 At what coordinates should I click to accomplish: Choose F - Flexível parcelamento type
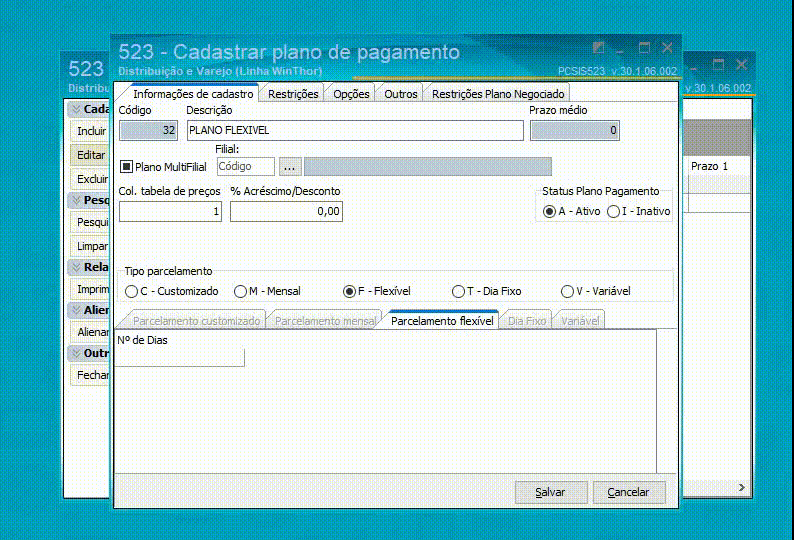(349, 291)
